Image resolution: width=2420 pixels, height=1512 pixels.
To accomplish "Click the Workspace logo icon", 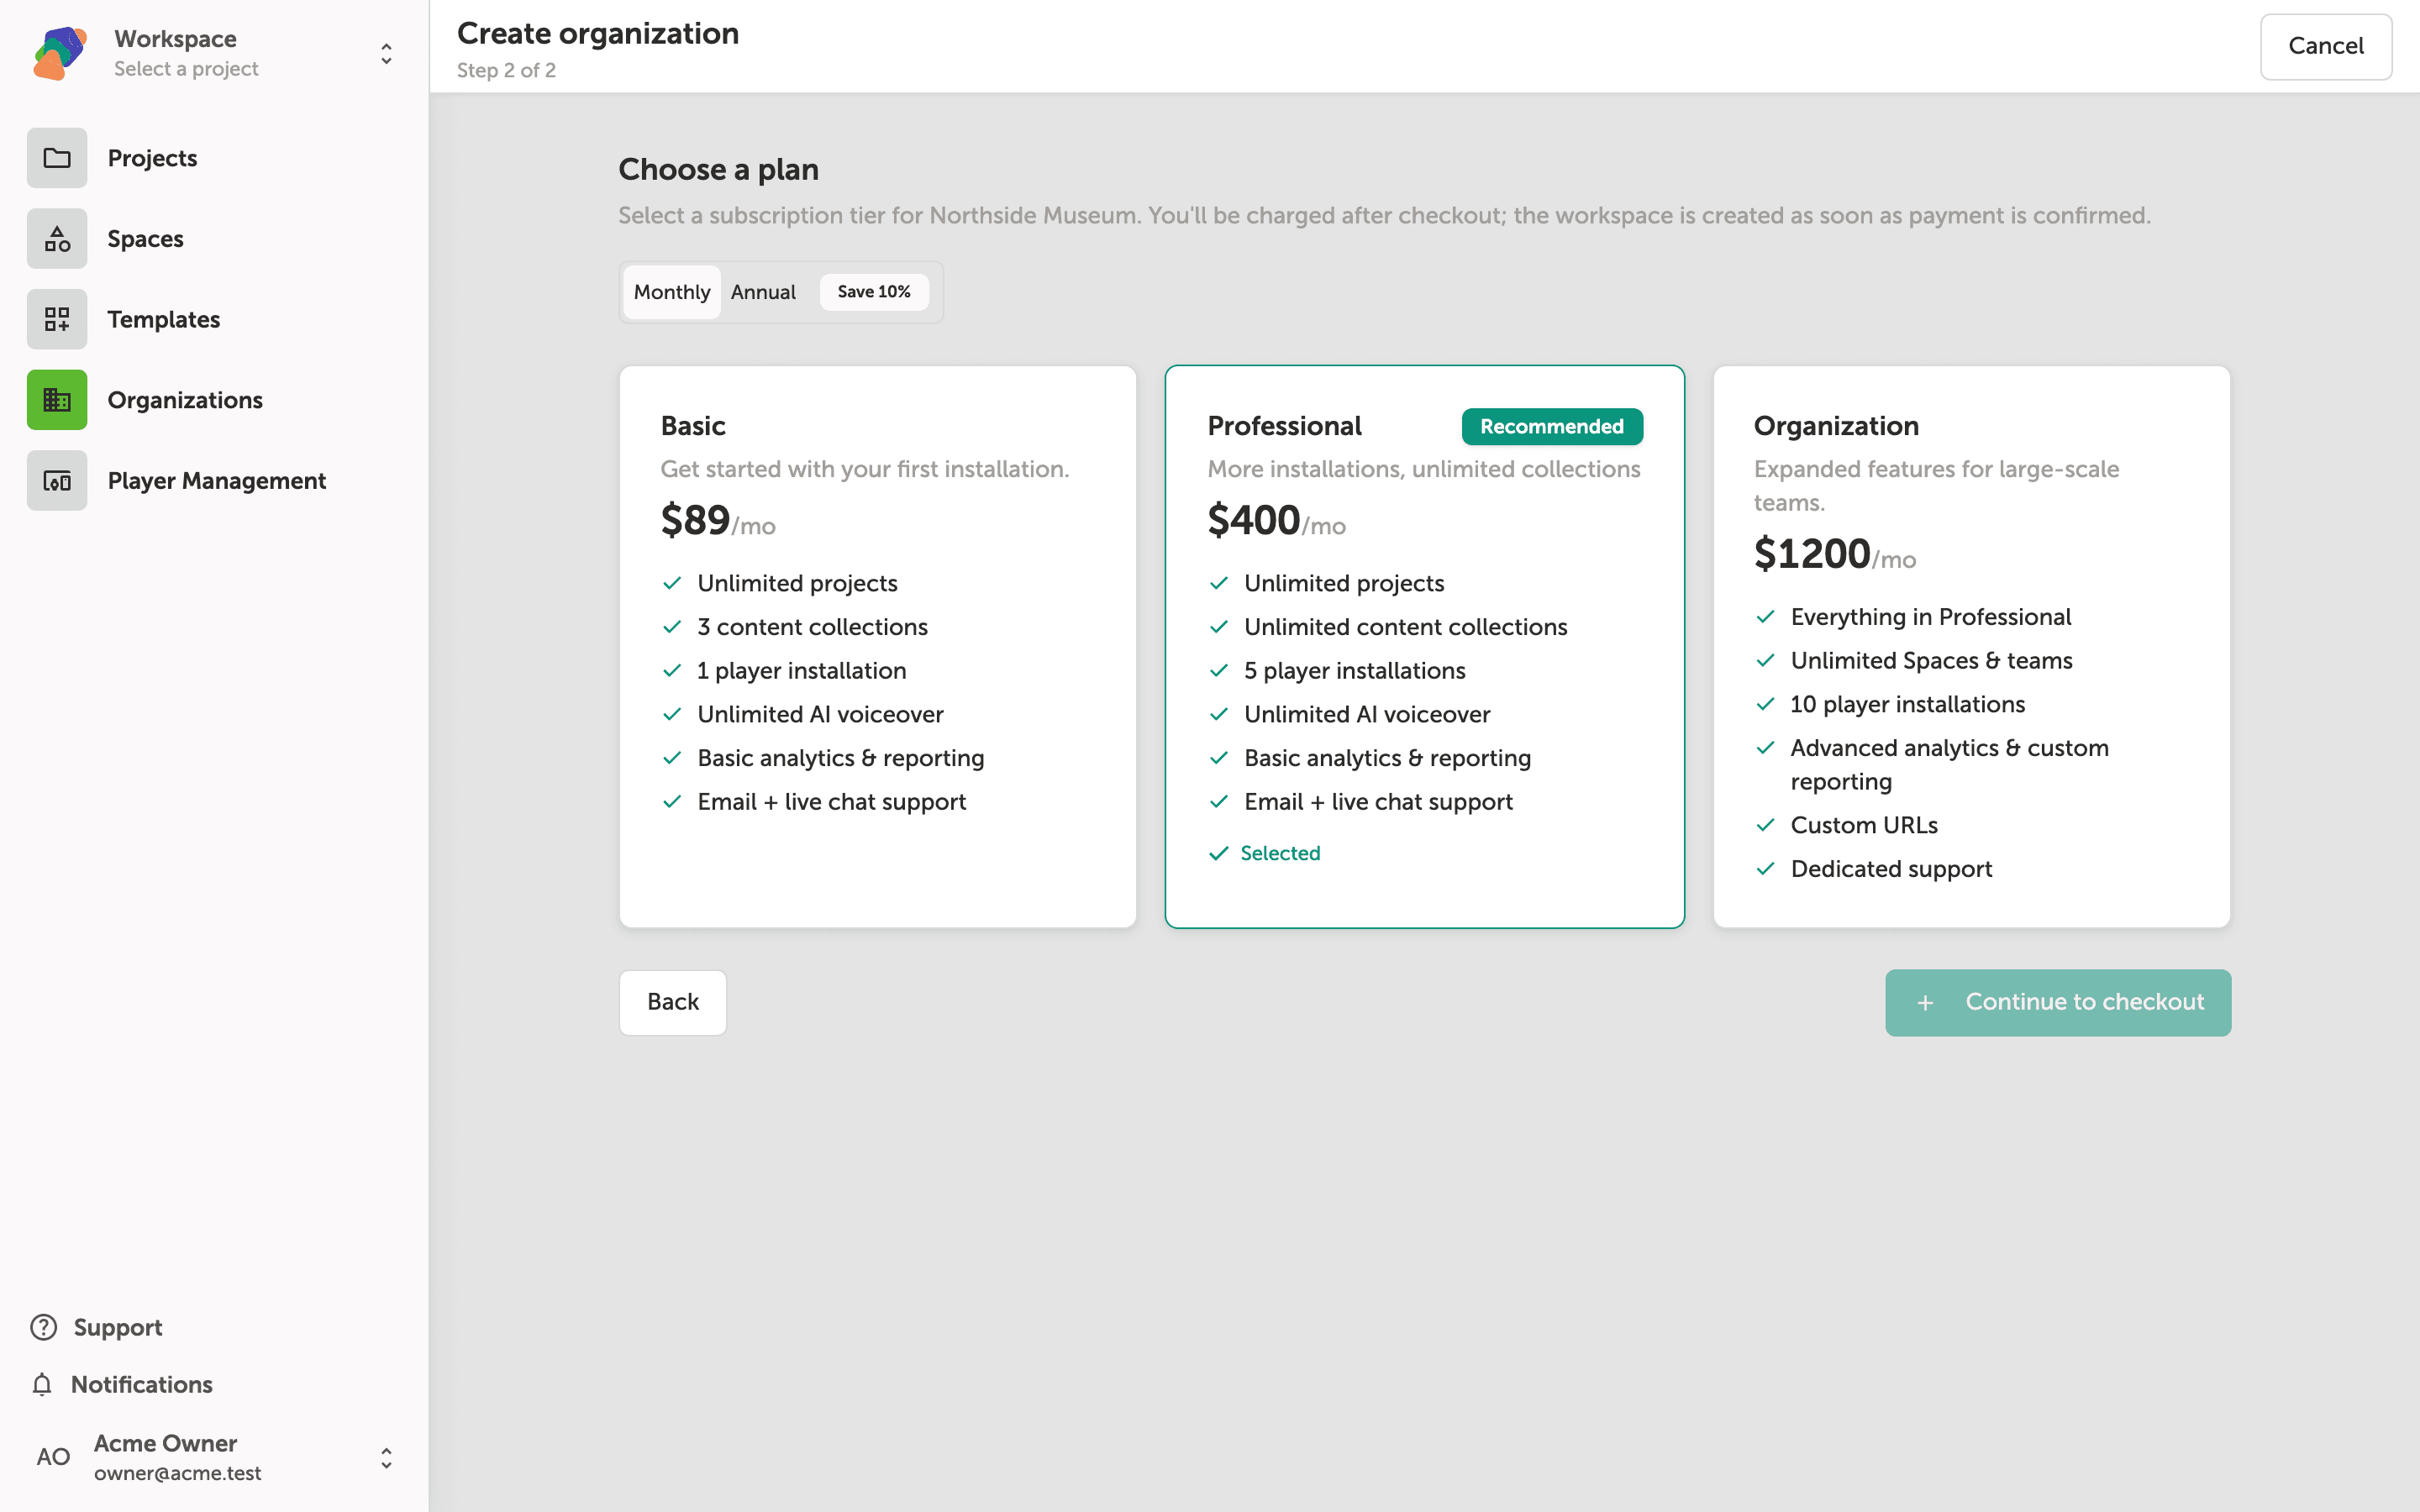I will 59,53.
